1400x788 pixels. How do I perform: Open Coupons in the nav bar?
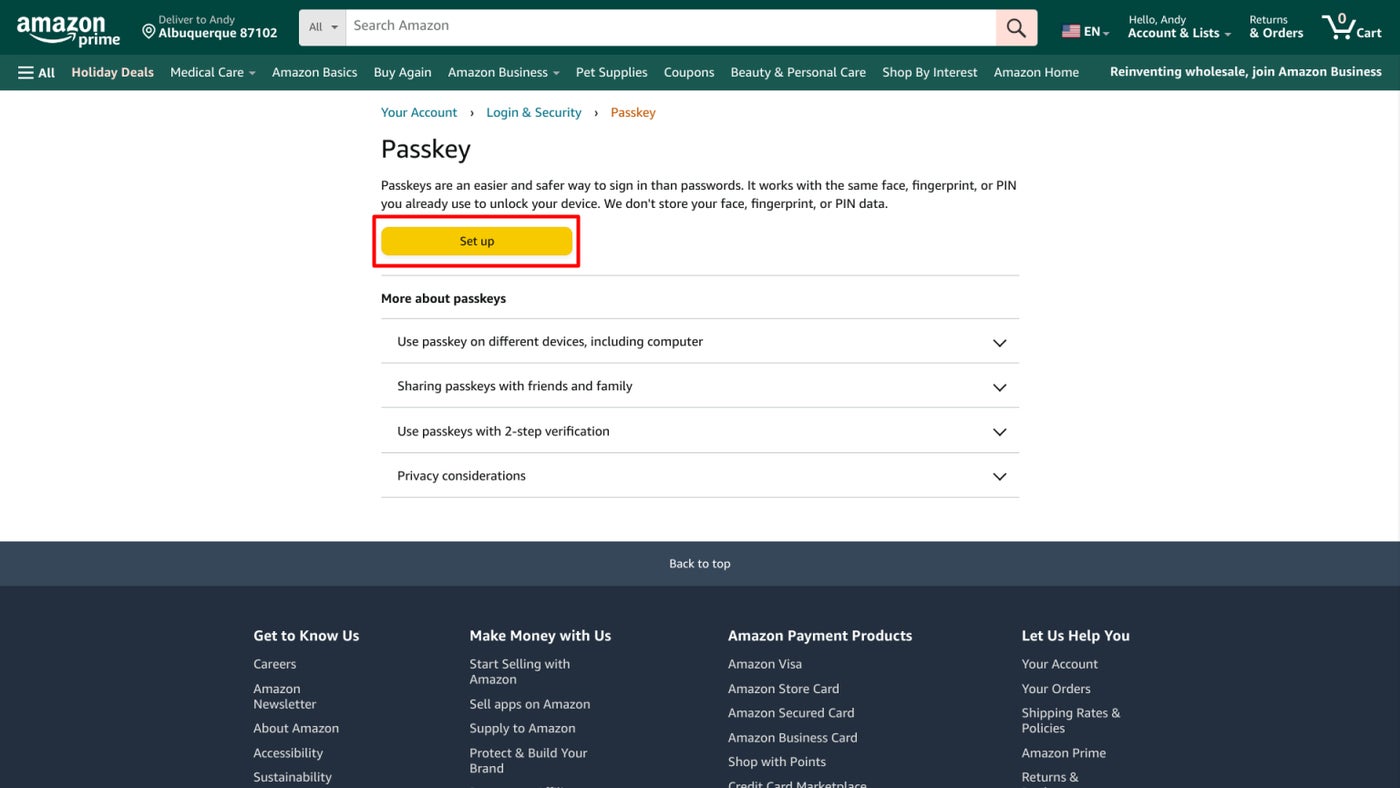689,72
